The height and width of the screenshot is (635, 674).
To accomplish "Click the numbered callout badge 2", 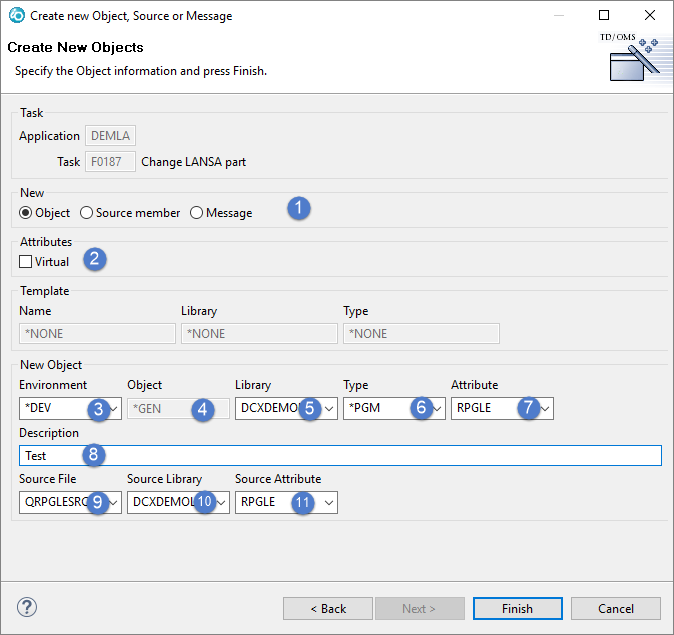I will (x=94, y=259).
